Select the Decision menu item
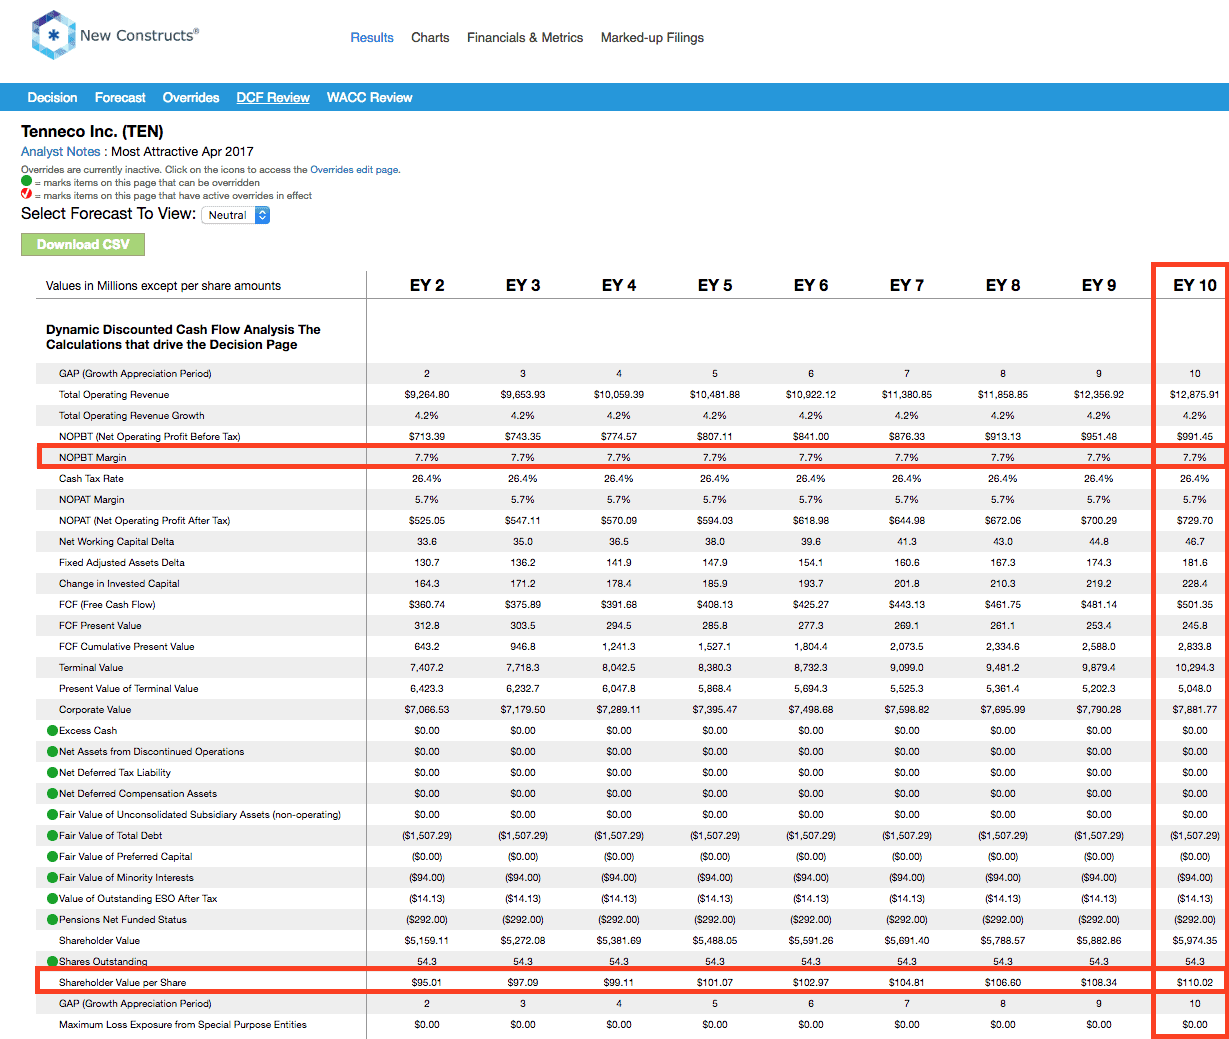The height and width of the screenshot is (1039, 1229). [x=52, y=98]
